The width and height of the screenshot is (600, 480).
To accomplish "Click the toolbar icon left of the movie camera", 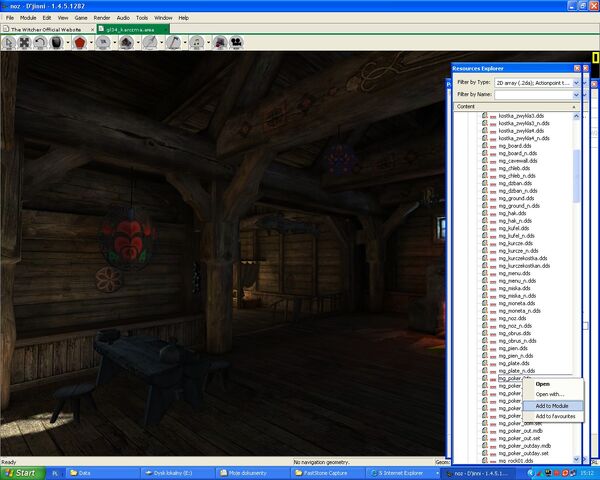I will click(220, 43).
